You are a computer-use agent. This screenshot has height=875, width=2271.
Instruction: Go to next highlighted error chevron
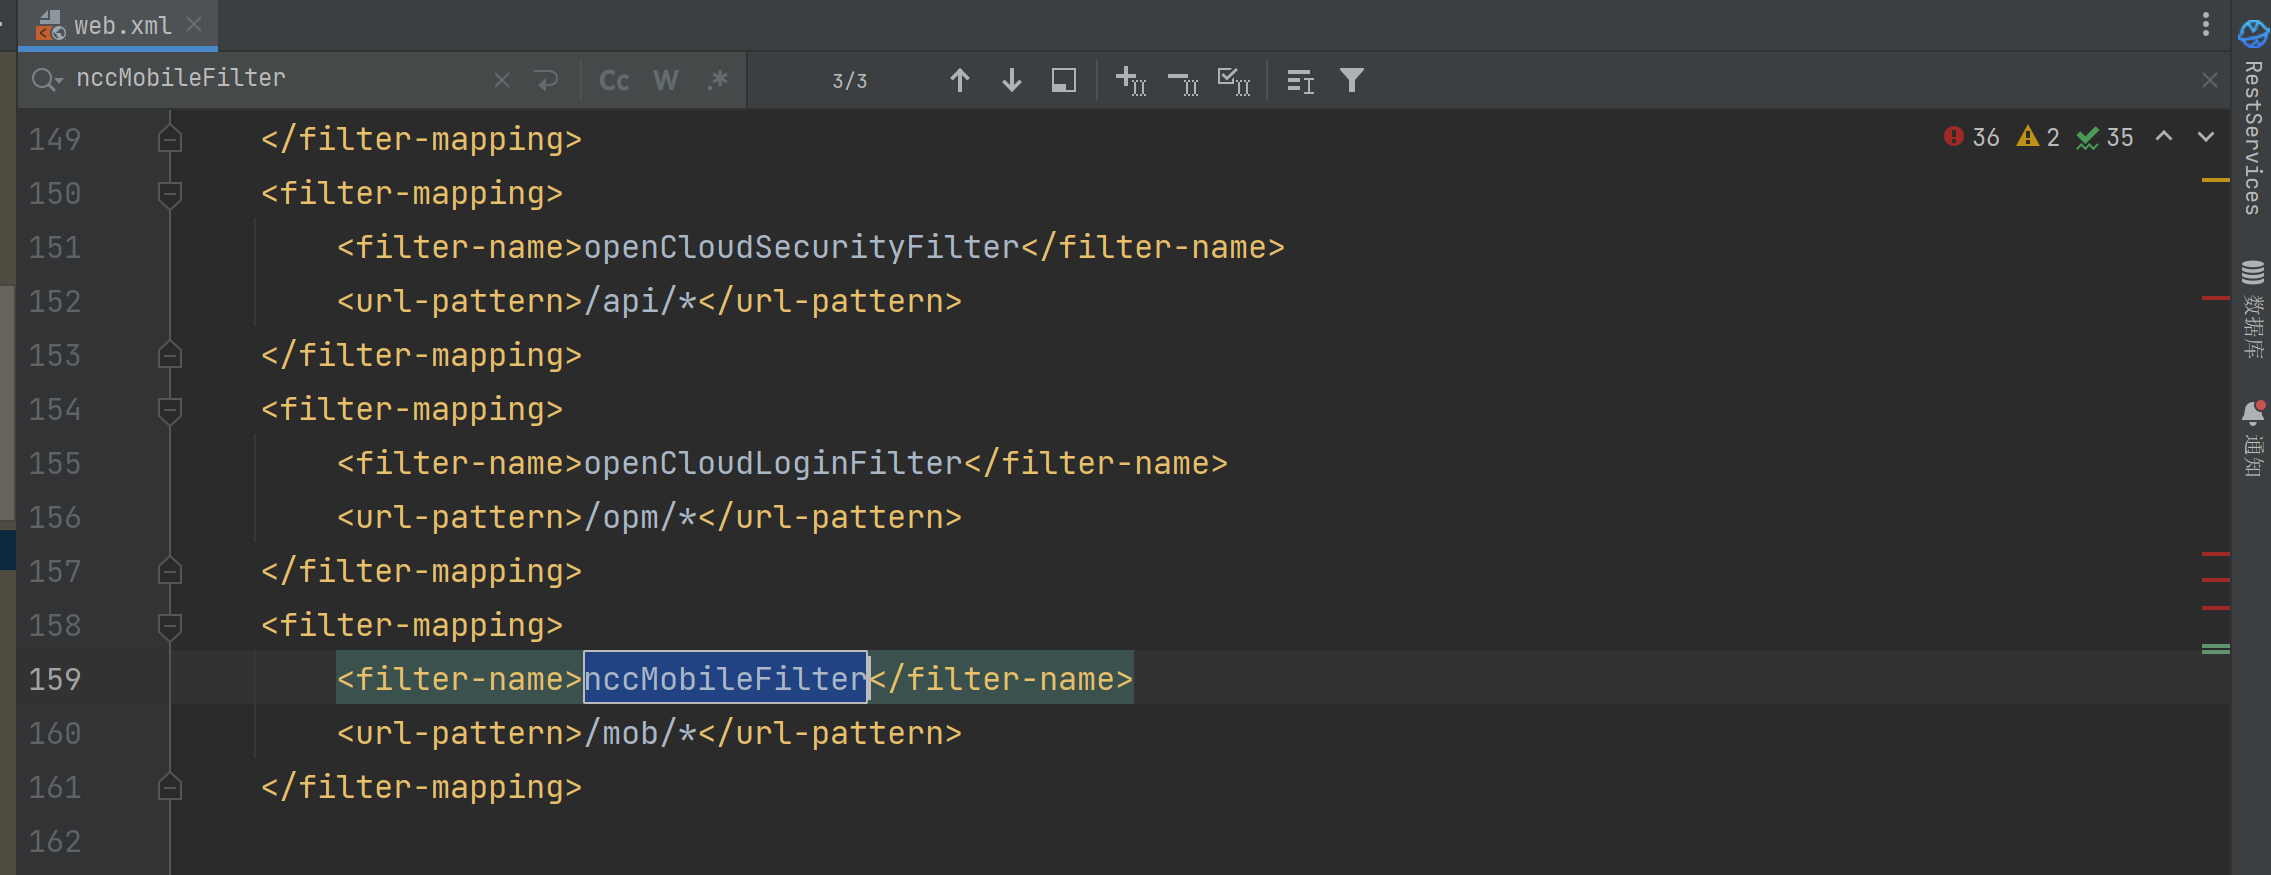point(2205,137)
